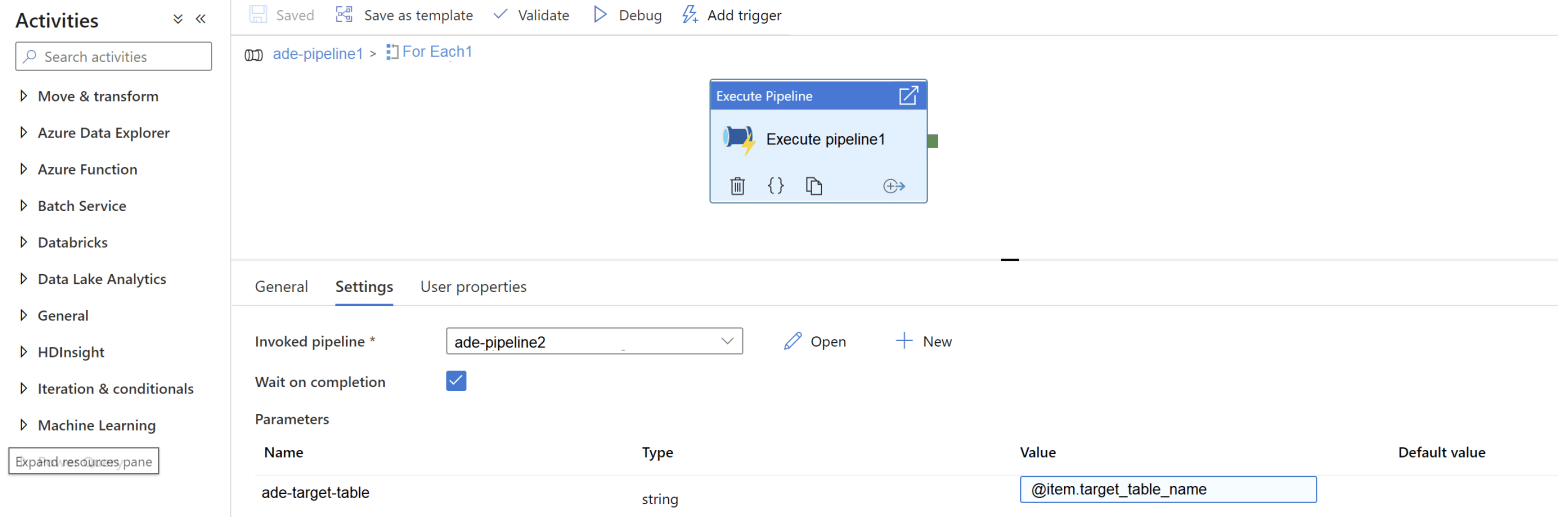
Task: Click the Save as template icon
Action: pyautogui.click(x=345, y=15)
